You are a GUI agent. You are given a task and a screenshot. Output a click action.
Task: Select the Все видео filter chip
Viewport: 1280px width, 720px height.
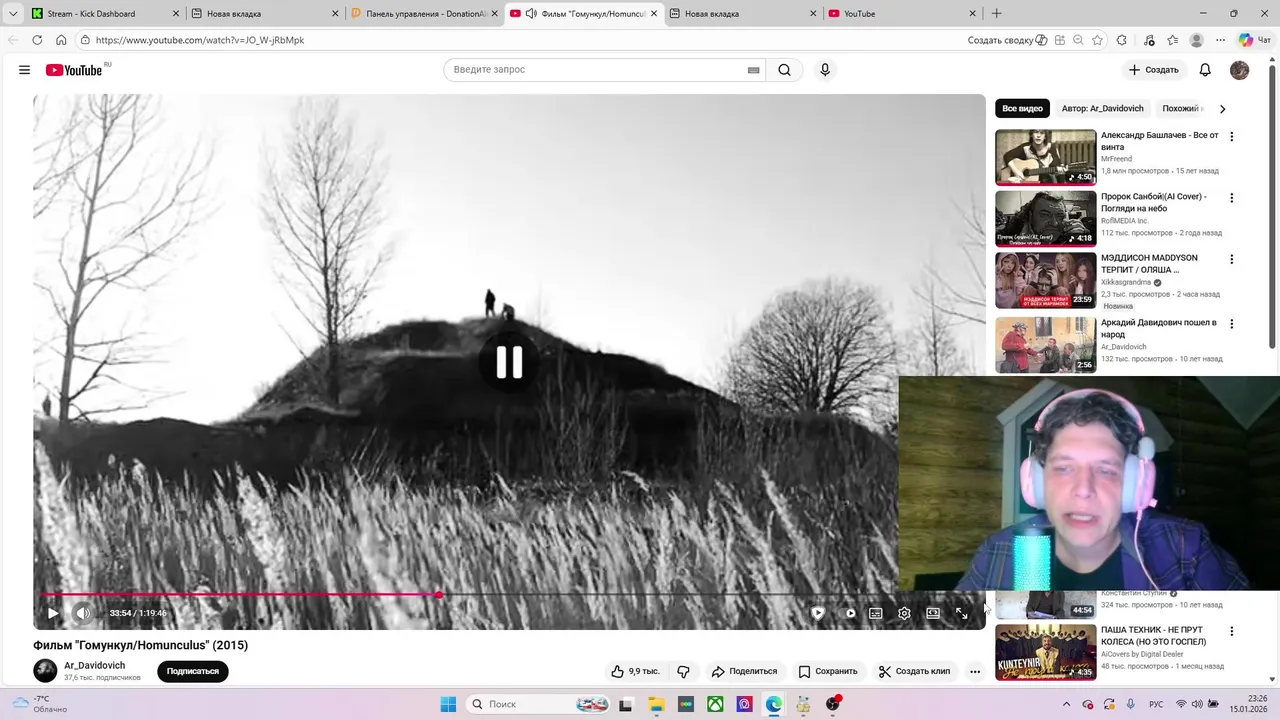[x=1022, y=108]
